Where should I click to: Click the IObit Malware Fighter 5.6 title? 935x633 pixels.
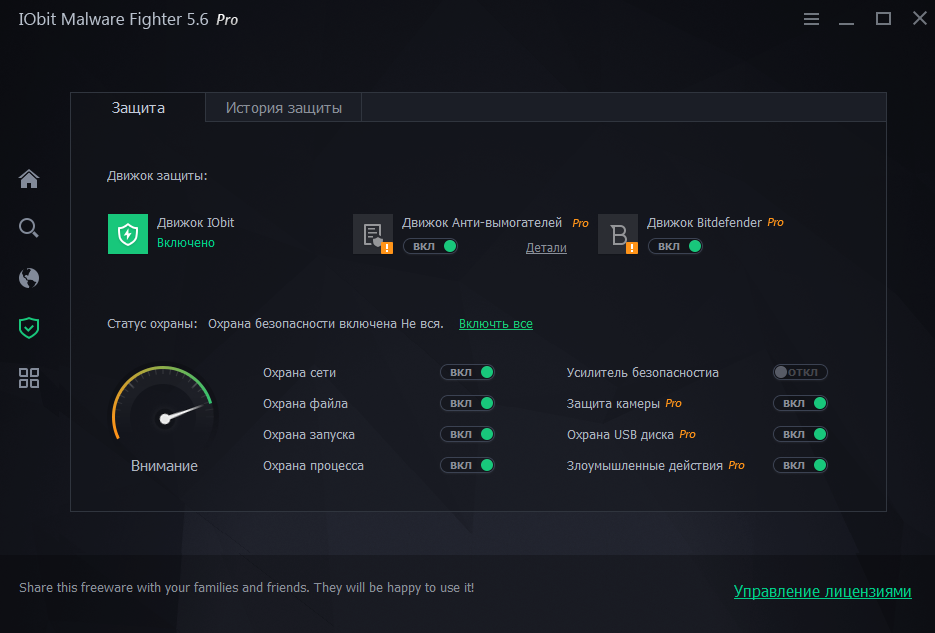(113, 19)
